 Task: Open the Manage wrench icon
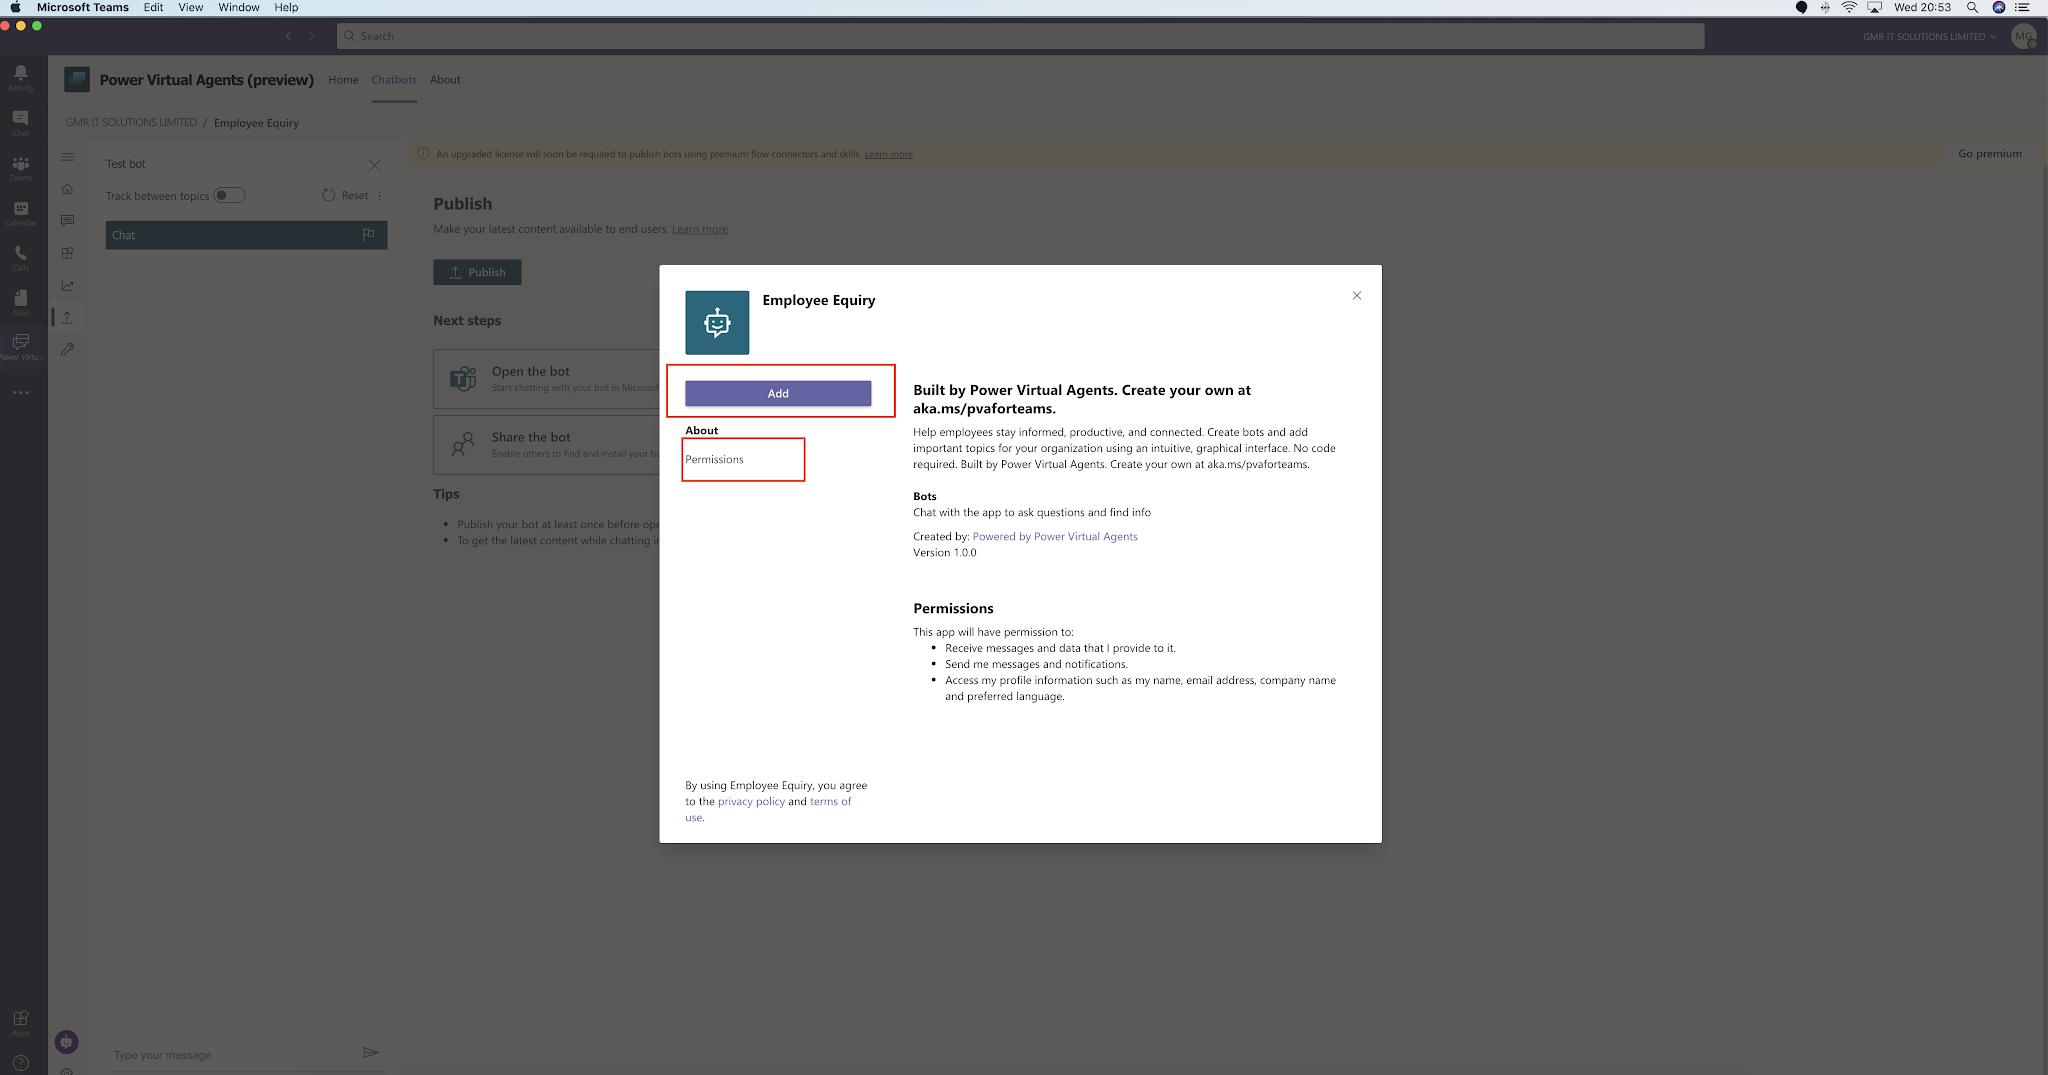click(x=67, y=349)
